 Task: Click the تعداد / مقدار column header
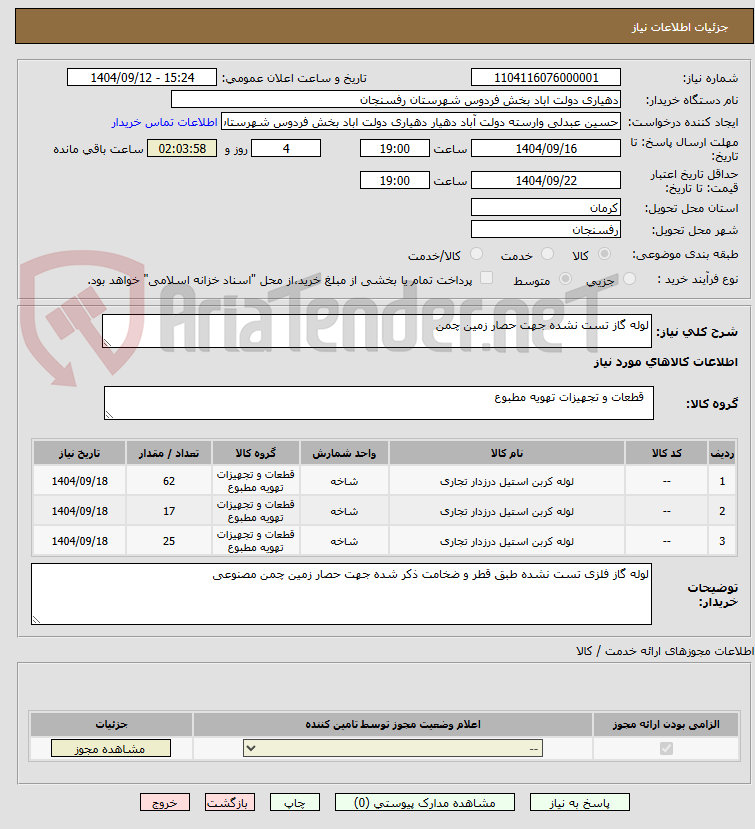tap(169, 453)
